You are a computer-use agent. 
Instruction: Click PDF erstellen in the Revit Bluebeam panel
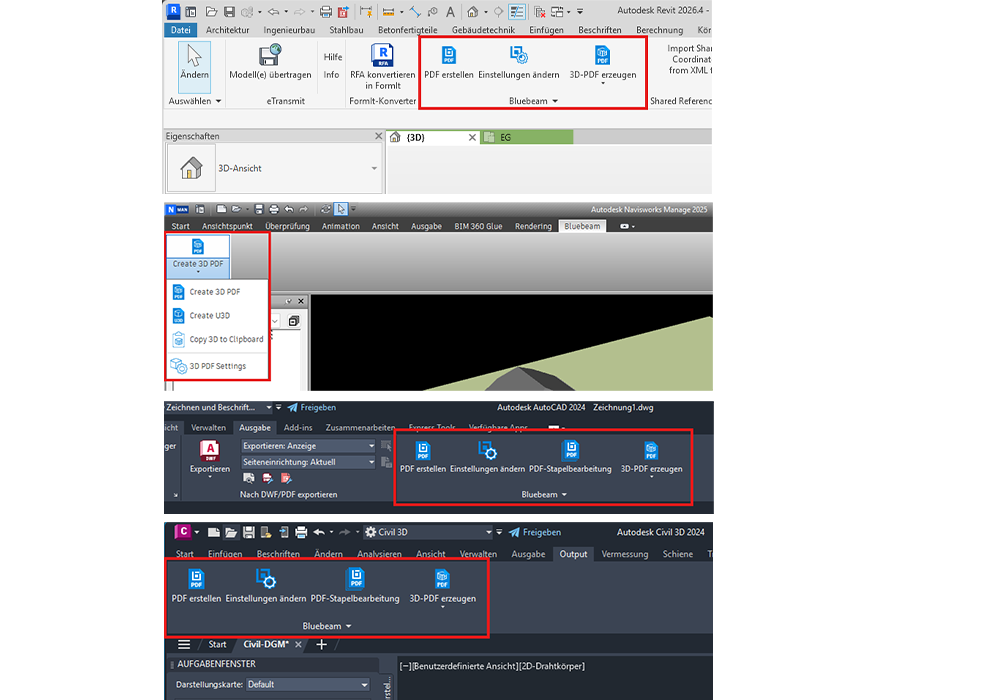point(448,62)
